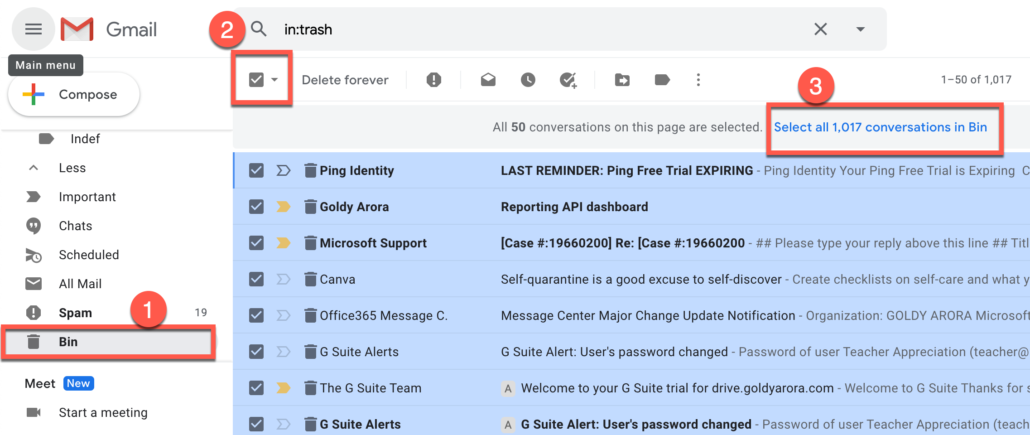Uncheck the Canva email checkbox

(256, 279)
